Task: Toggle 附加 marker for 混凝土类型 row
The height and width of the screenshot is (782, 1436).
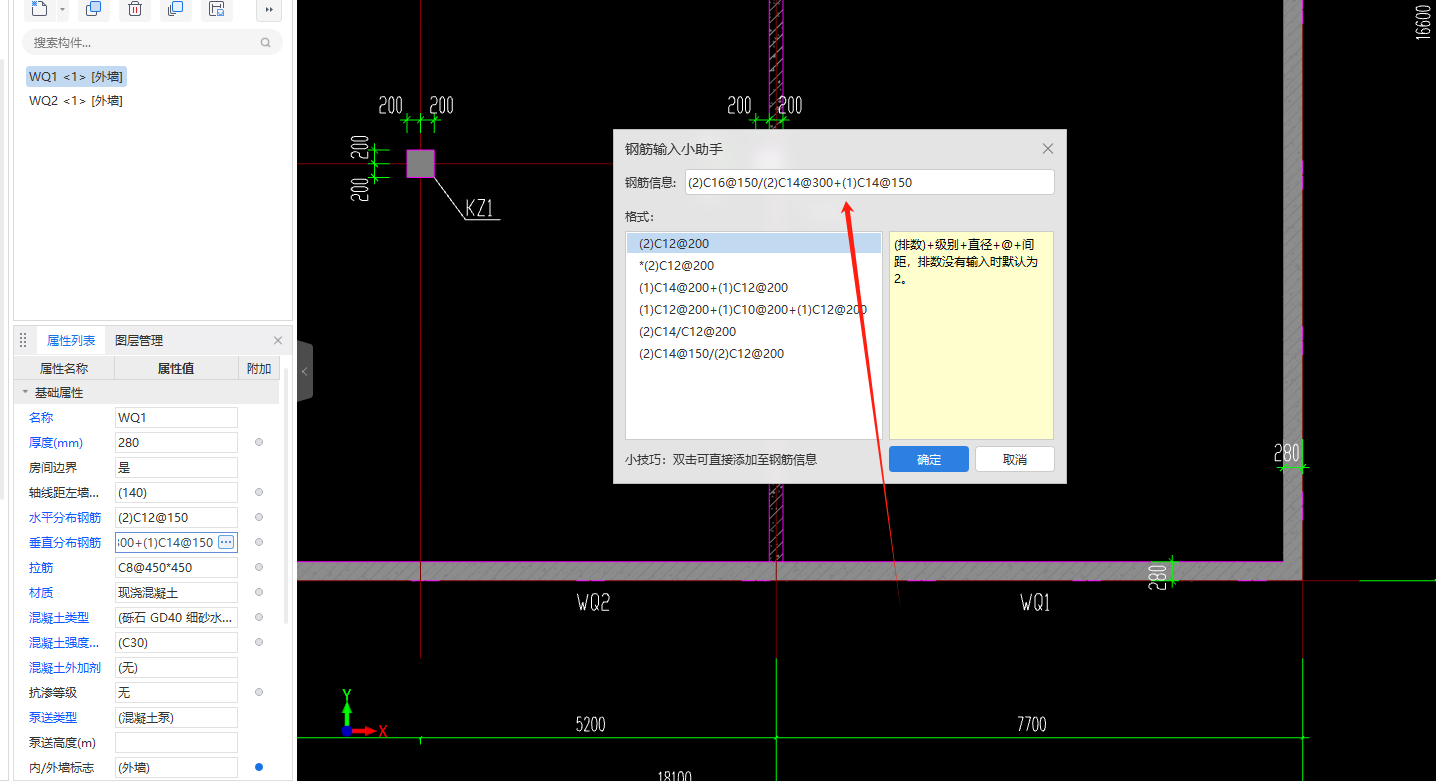Action: point(259,617)
